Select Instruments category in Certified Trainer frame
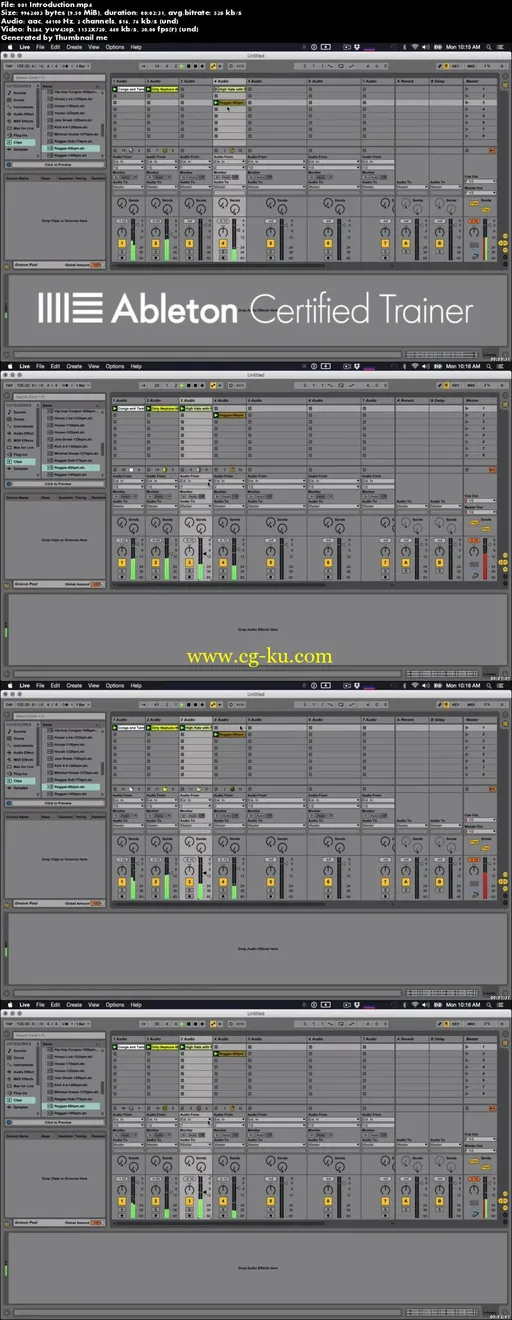The image size is (512, 1320). point(21,108)
